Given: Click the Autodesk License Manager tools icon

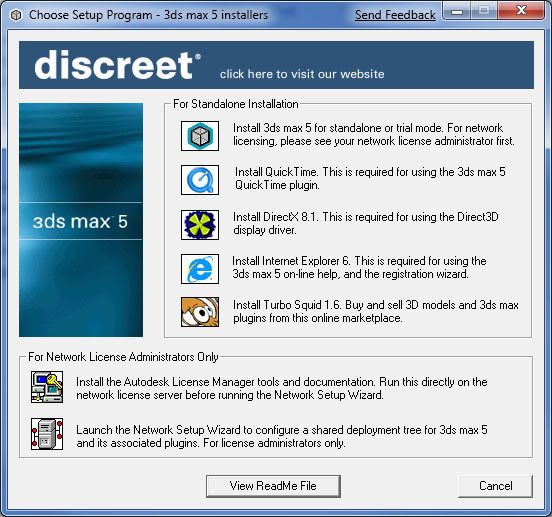Looking at the screenshot, I should [x=47, y=387].
